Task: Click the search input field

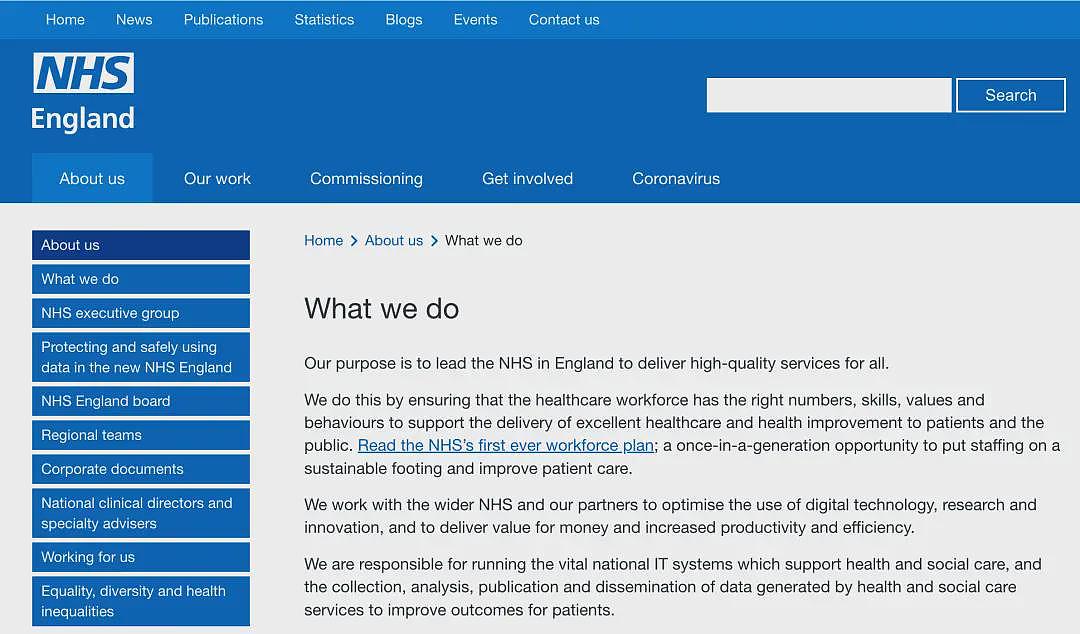Action: pos(829,95)
